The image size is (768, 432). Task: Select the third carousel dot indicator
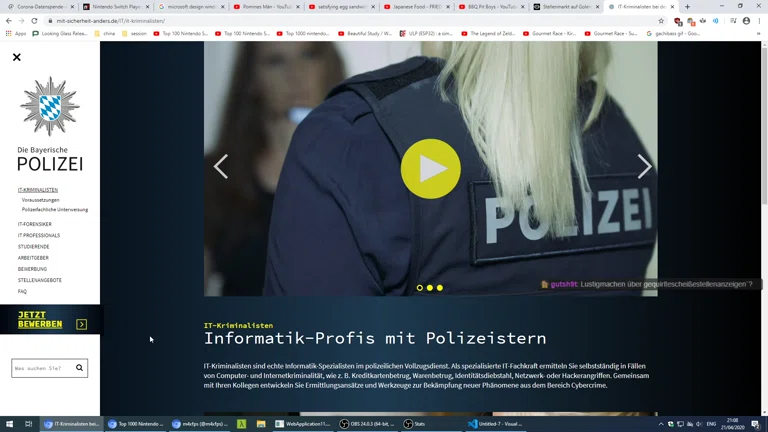(x=440, y=288)
